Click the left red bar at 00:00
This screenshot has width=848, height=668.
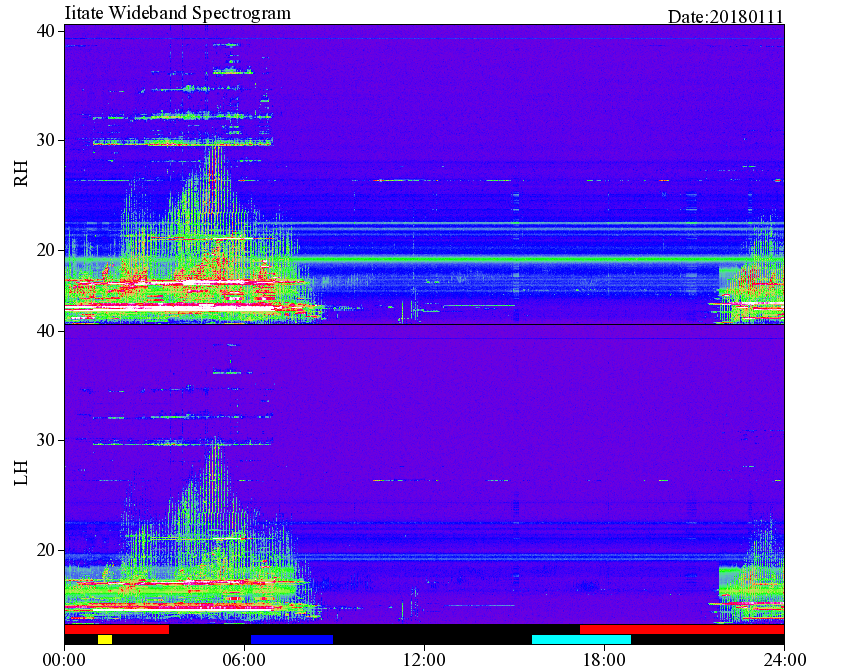(x=117, y=630)
